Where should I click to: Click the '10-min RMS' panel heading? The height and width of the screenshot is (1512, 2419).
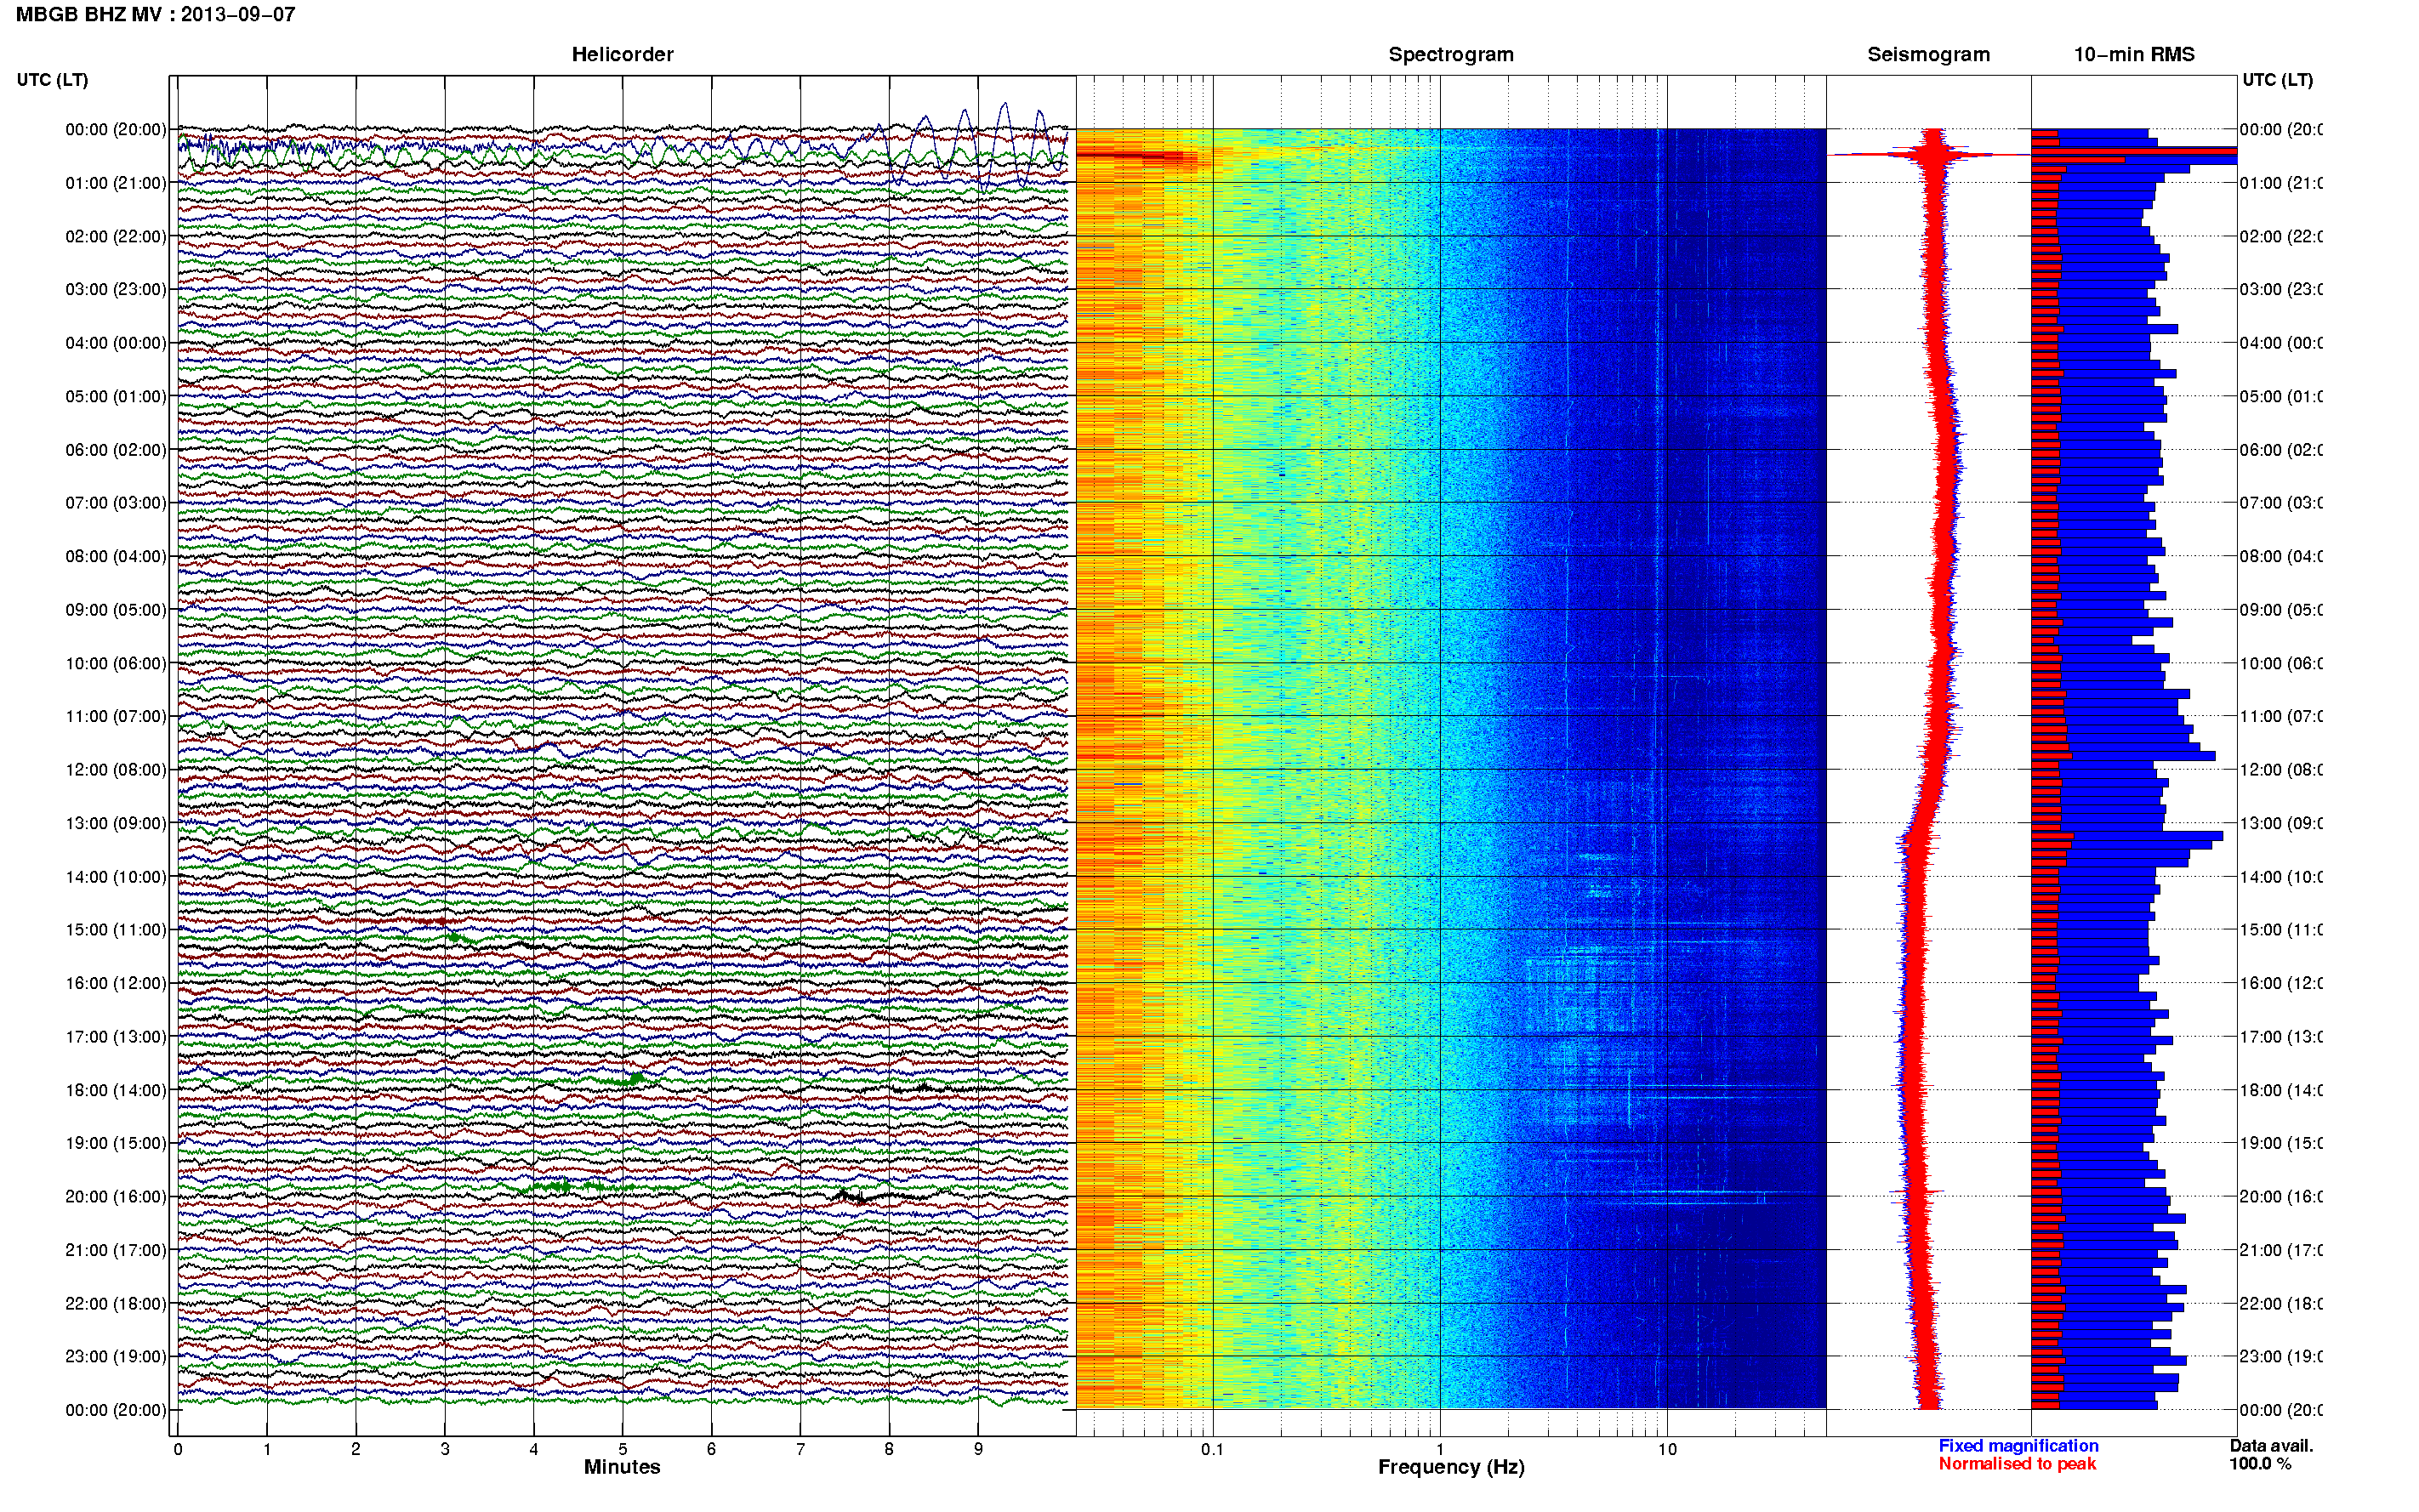[x=2133, y=54]
